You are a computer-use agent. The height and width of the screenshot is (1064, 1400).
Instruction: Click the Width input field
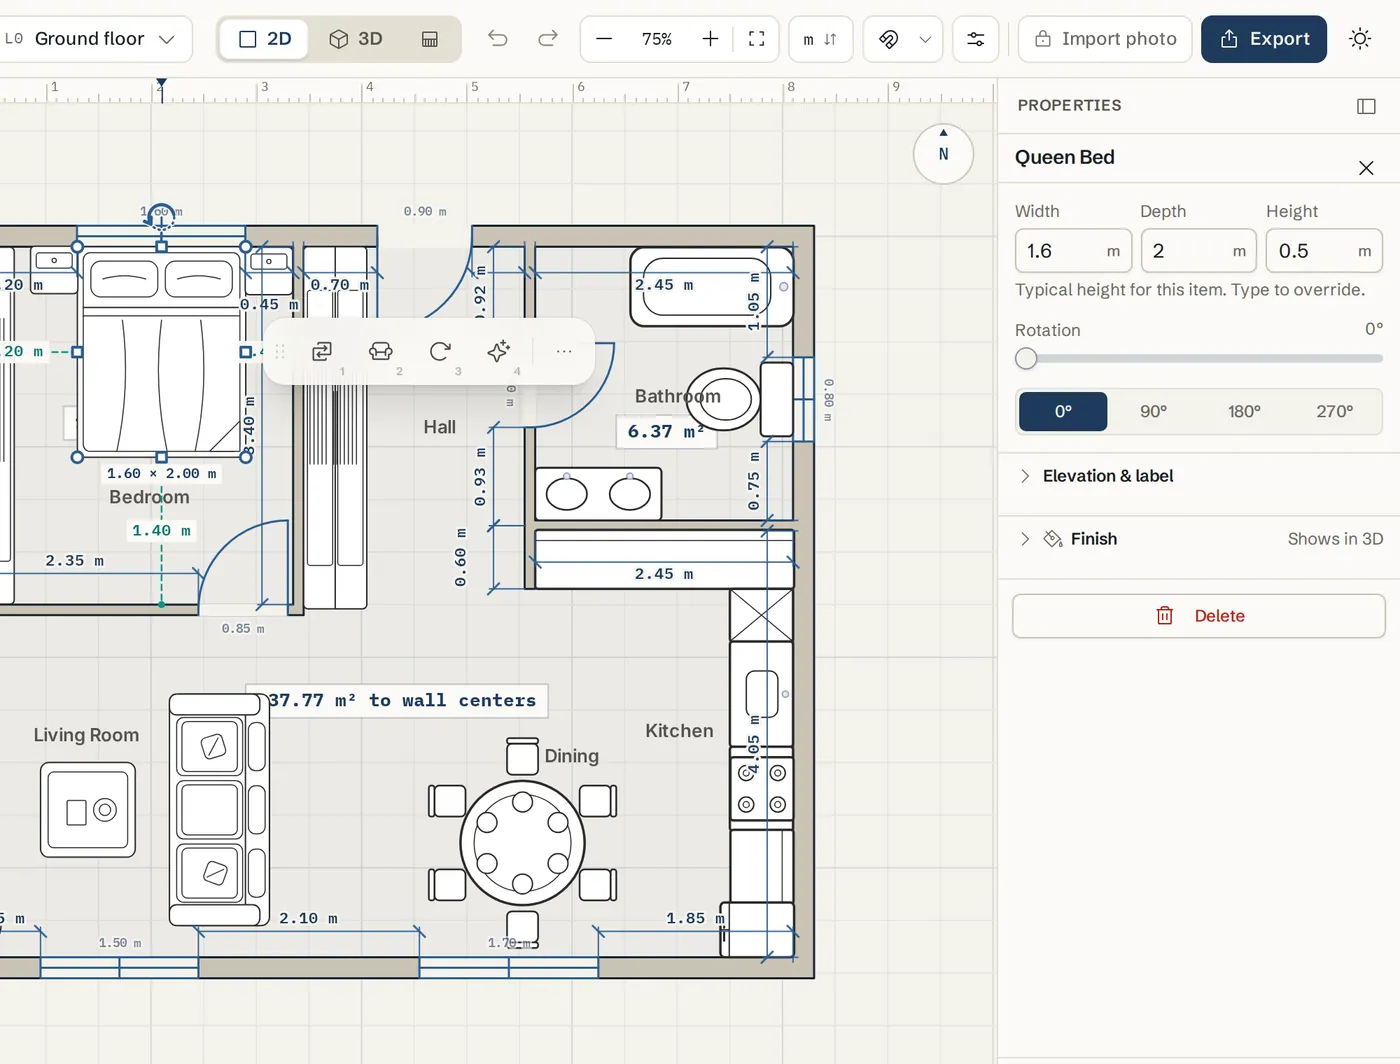(1073, 251)
